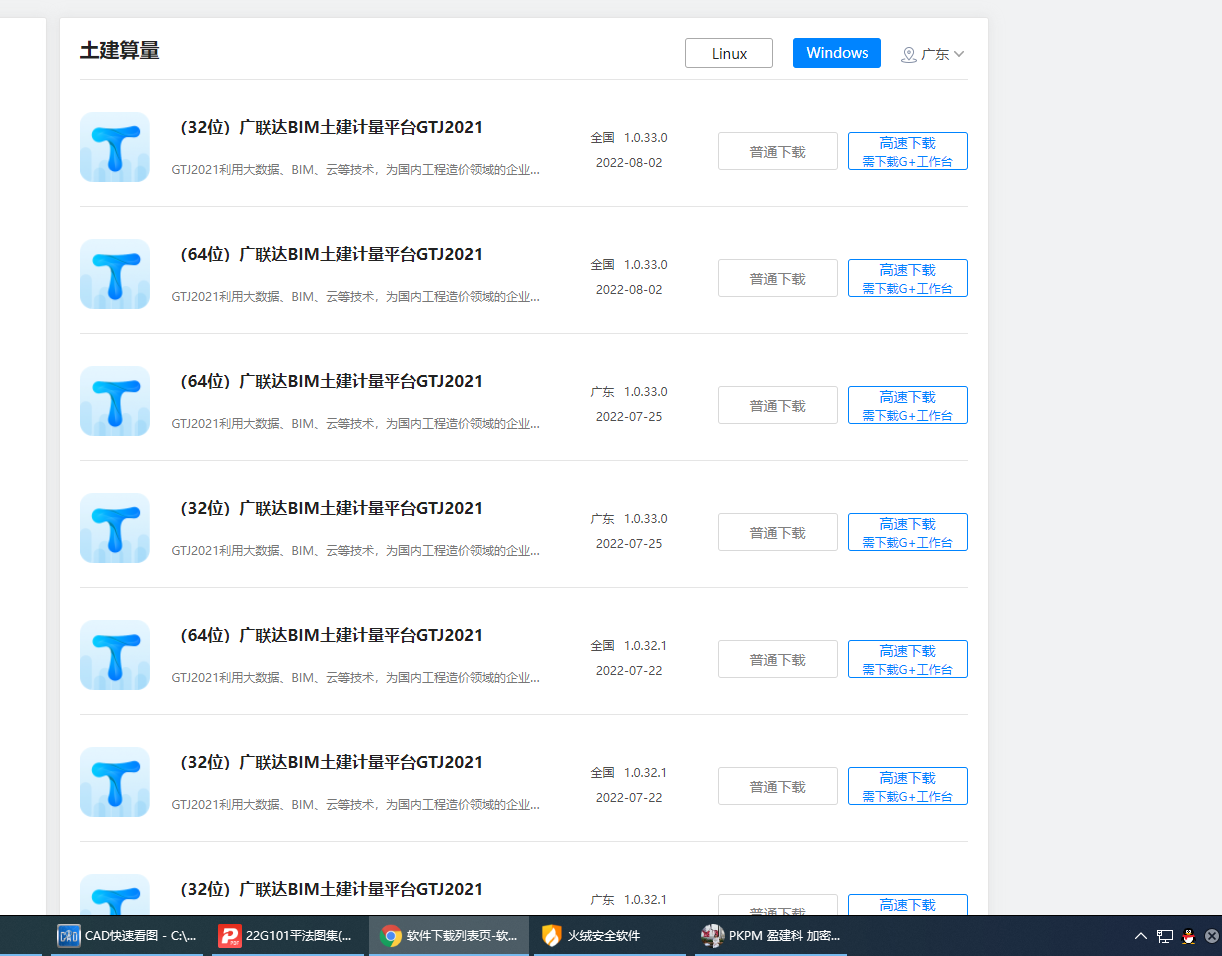Click the date 2022-08-02 in the 32位 row
This screenshot has width=1222, height=956.
click(x=629, y=163)
